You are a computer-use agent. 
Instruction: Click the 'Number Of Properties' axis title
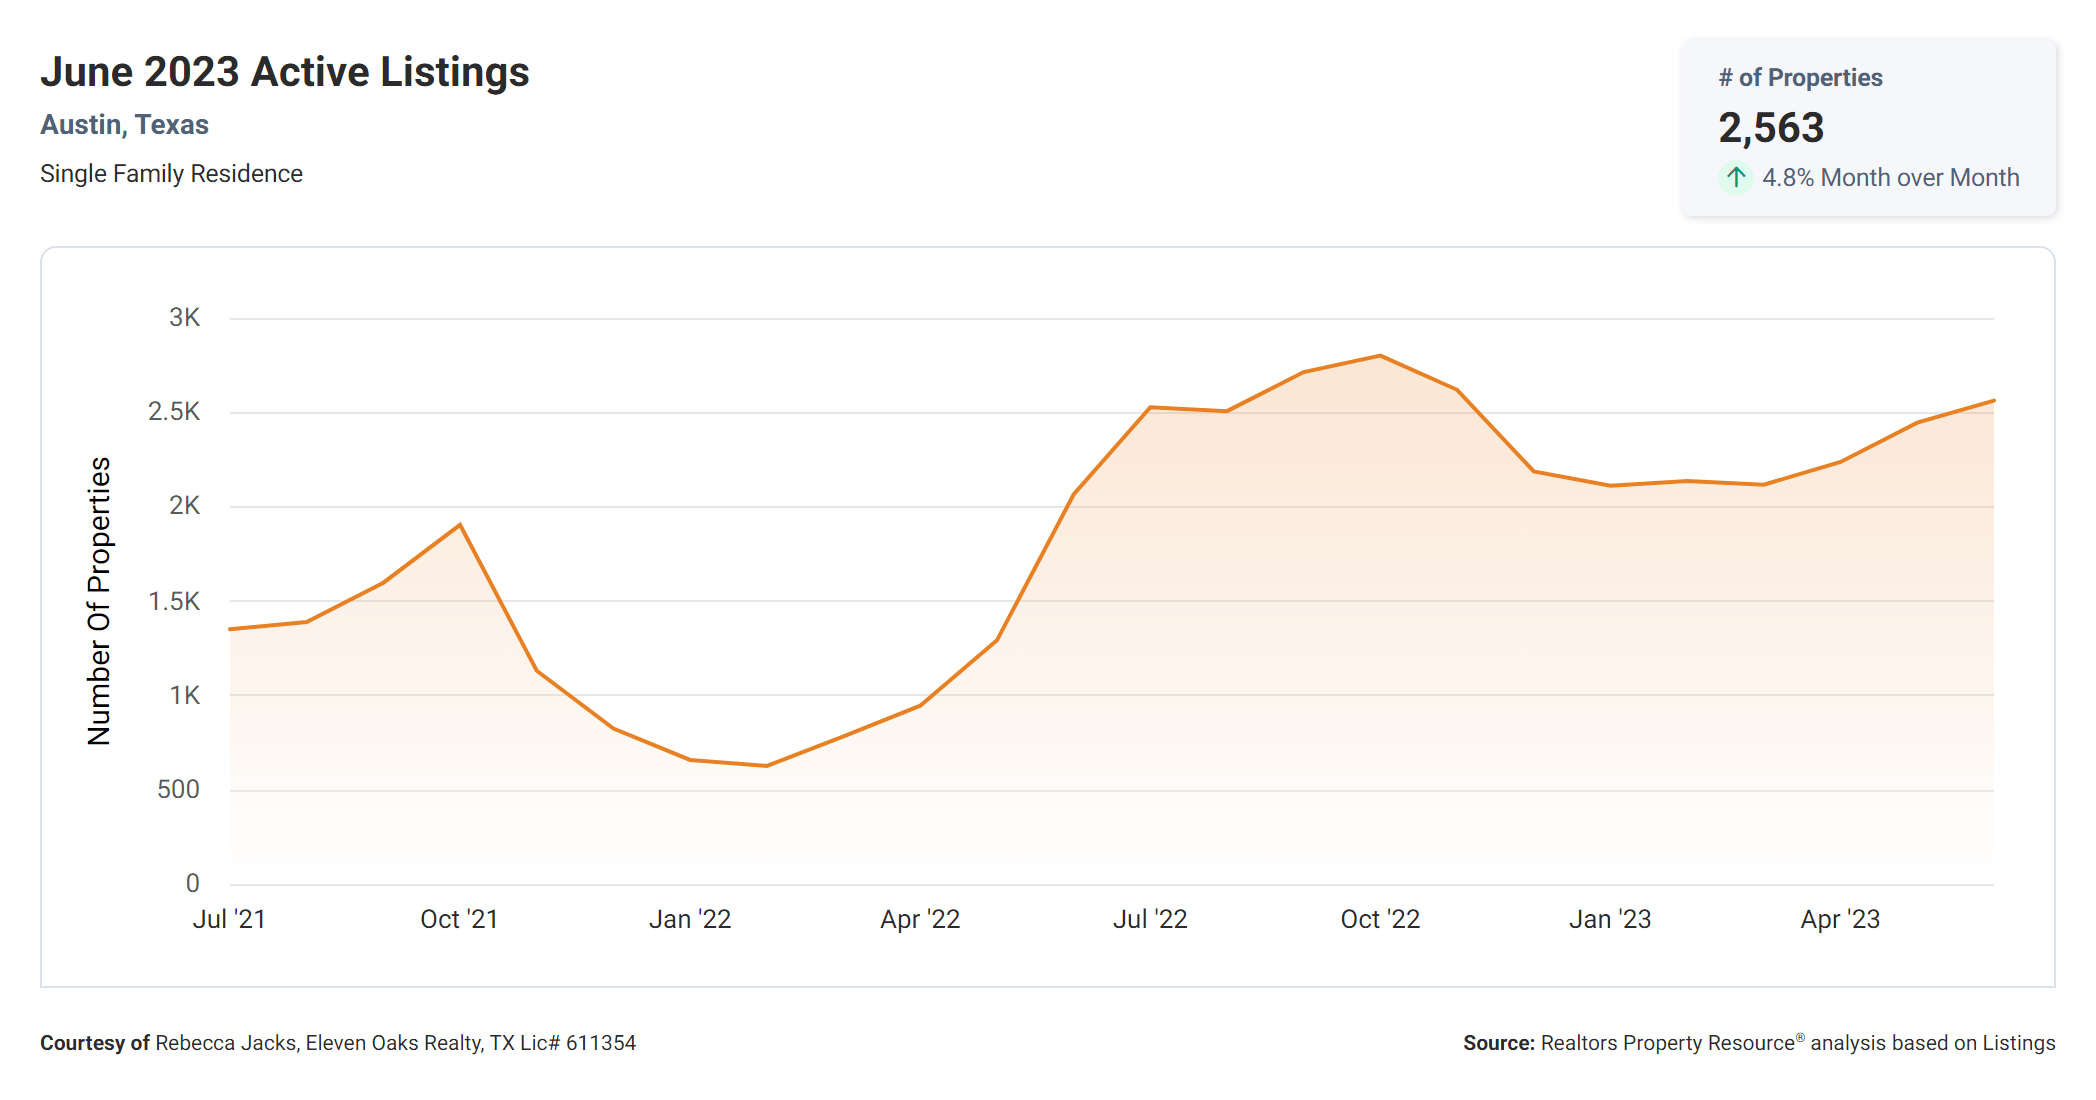click(99, 601)
